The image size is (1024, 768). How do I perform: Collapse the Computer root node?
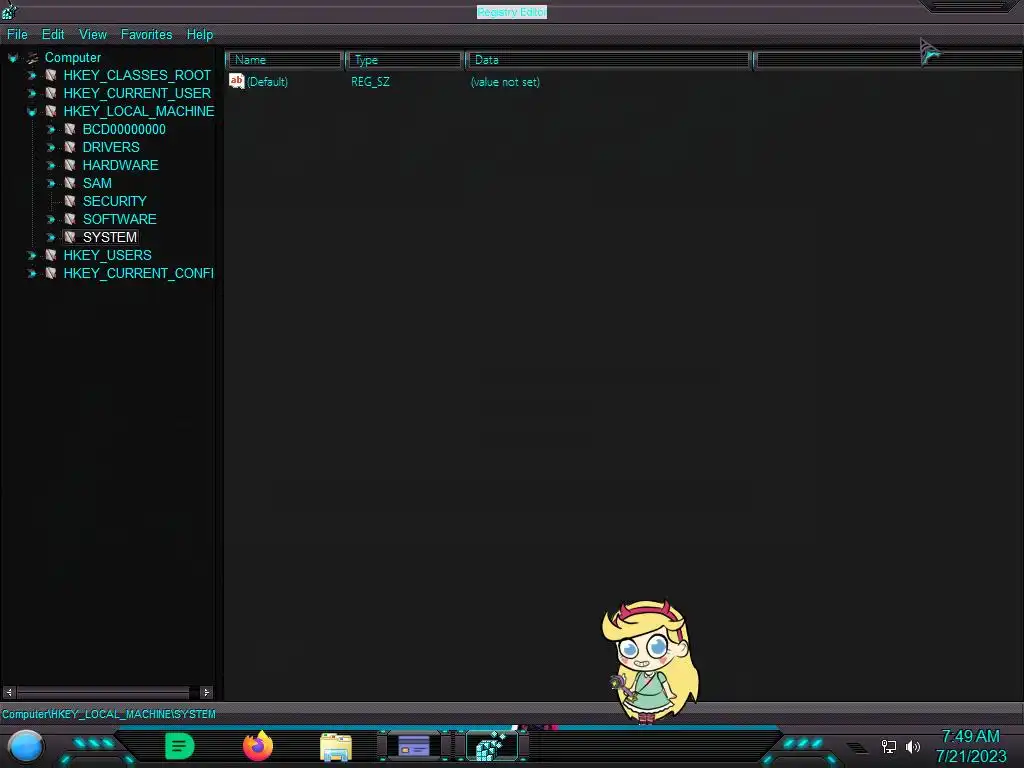click(12, 58)
